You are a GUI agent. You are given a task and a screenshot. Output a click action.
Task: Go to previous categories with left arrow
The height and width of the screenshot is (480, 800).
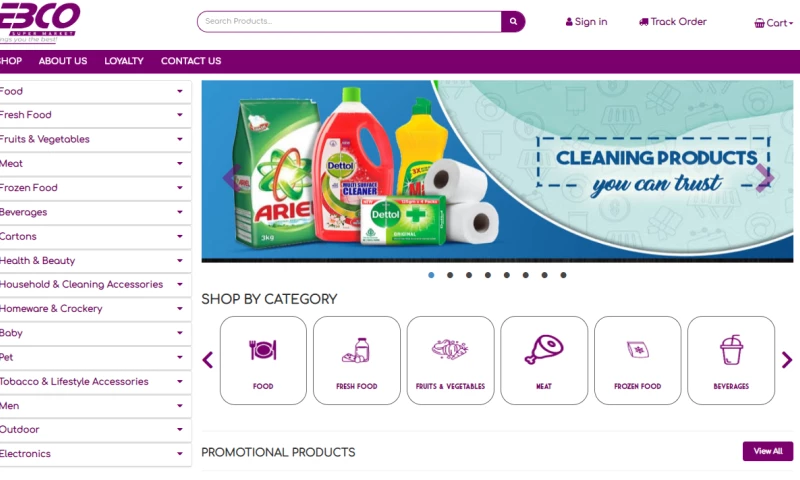tap(208, 360)
